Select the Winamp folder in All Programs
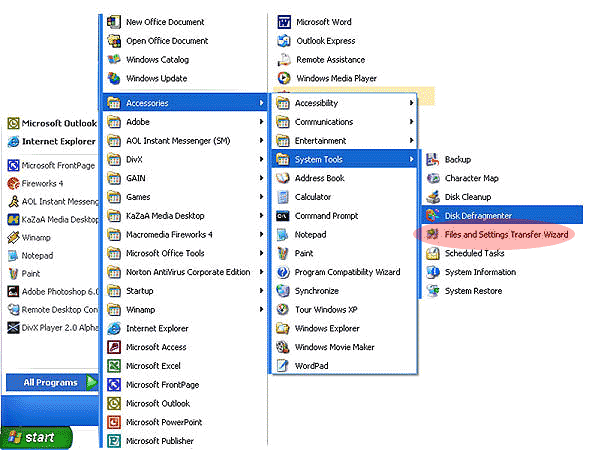This screenshot has width=600, height=450. (185, 309)
